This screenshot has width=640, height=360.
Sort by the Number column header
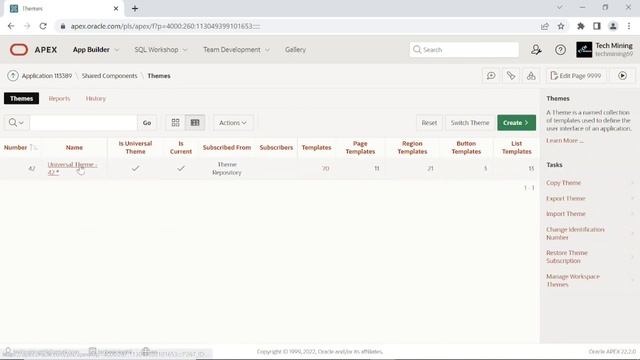click(16, 147)
